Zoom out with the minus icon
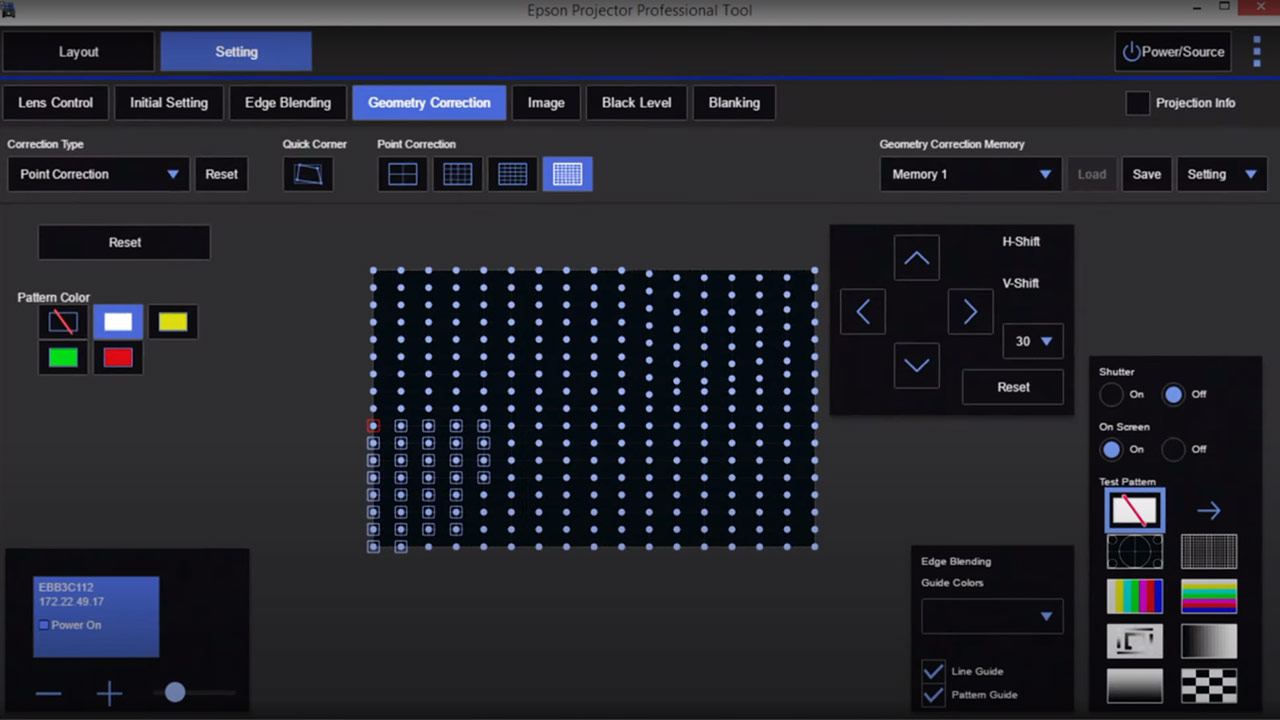 click(48, 693)
